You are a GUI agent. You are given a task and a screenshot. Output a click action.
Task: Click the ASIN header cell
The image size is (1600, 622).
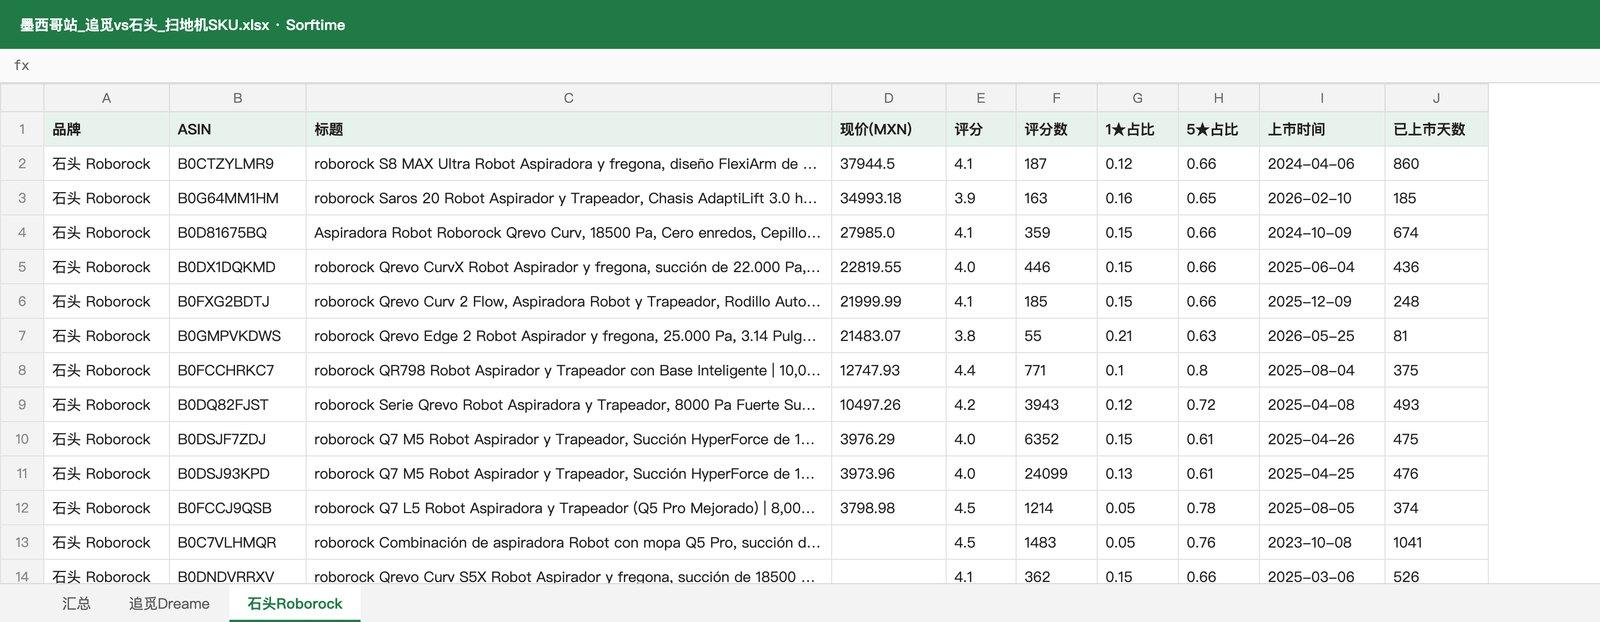point(237,129)
